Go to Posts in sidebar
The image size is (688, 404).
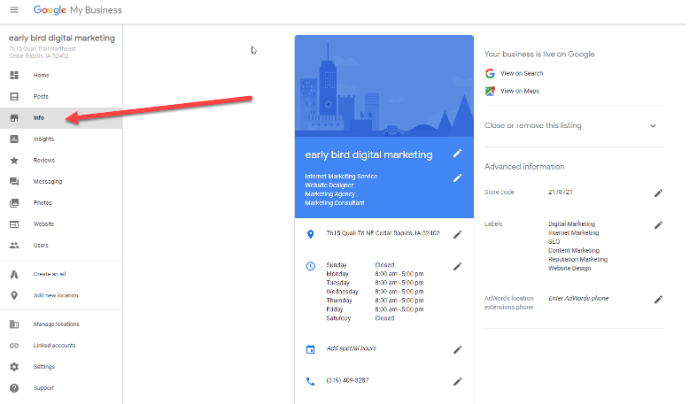(41, 96)
